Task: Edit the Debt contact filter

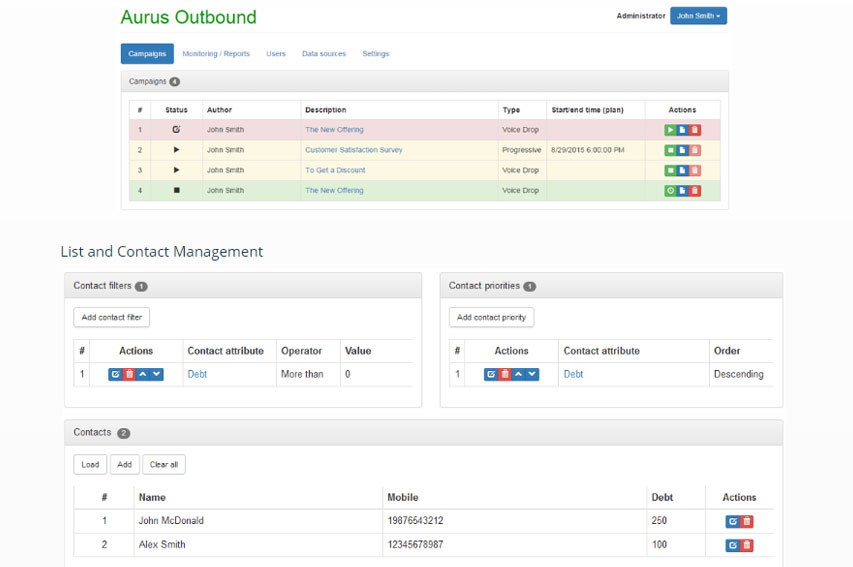Action: click(115, 374)
